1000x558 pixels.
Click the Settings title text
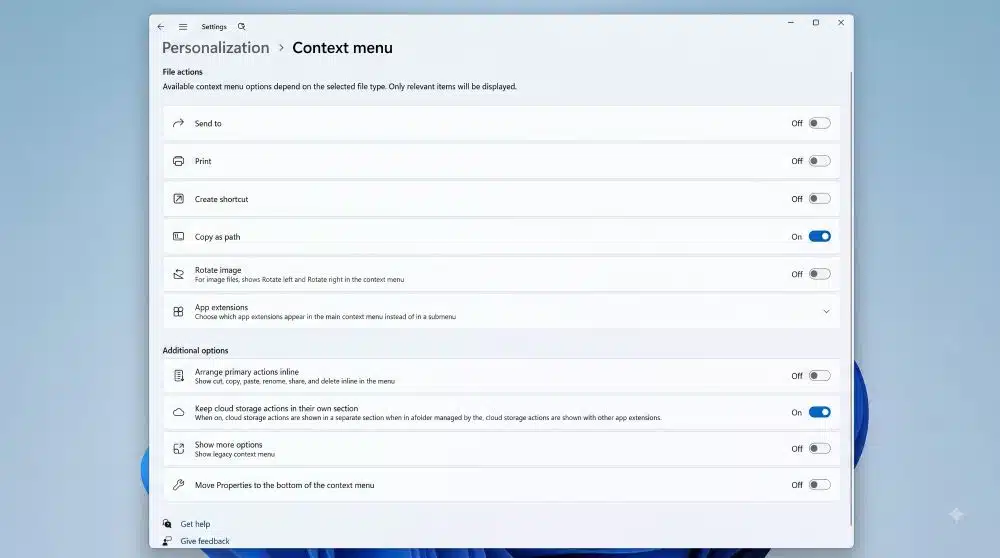pyautogui.click(x=214, y=27)
